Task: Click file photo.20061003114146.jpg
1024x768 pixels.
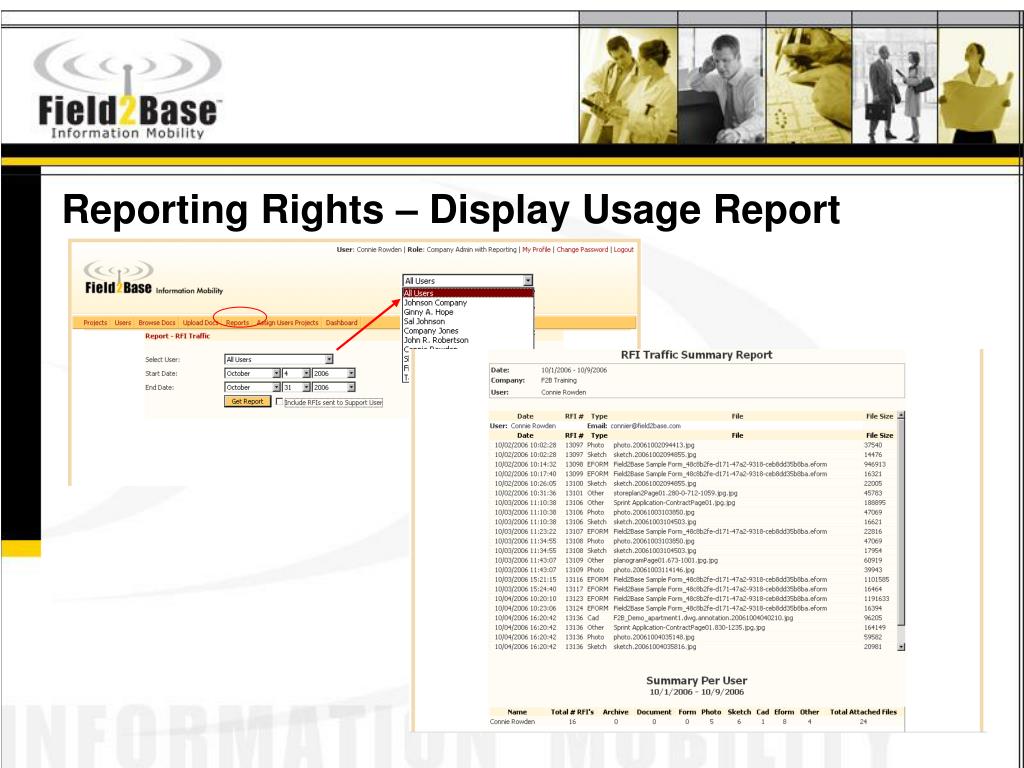Action: (654, 569)
